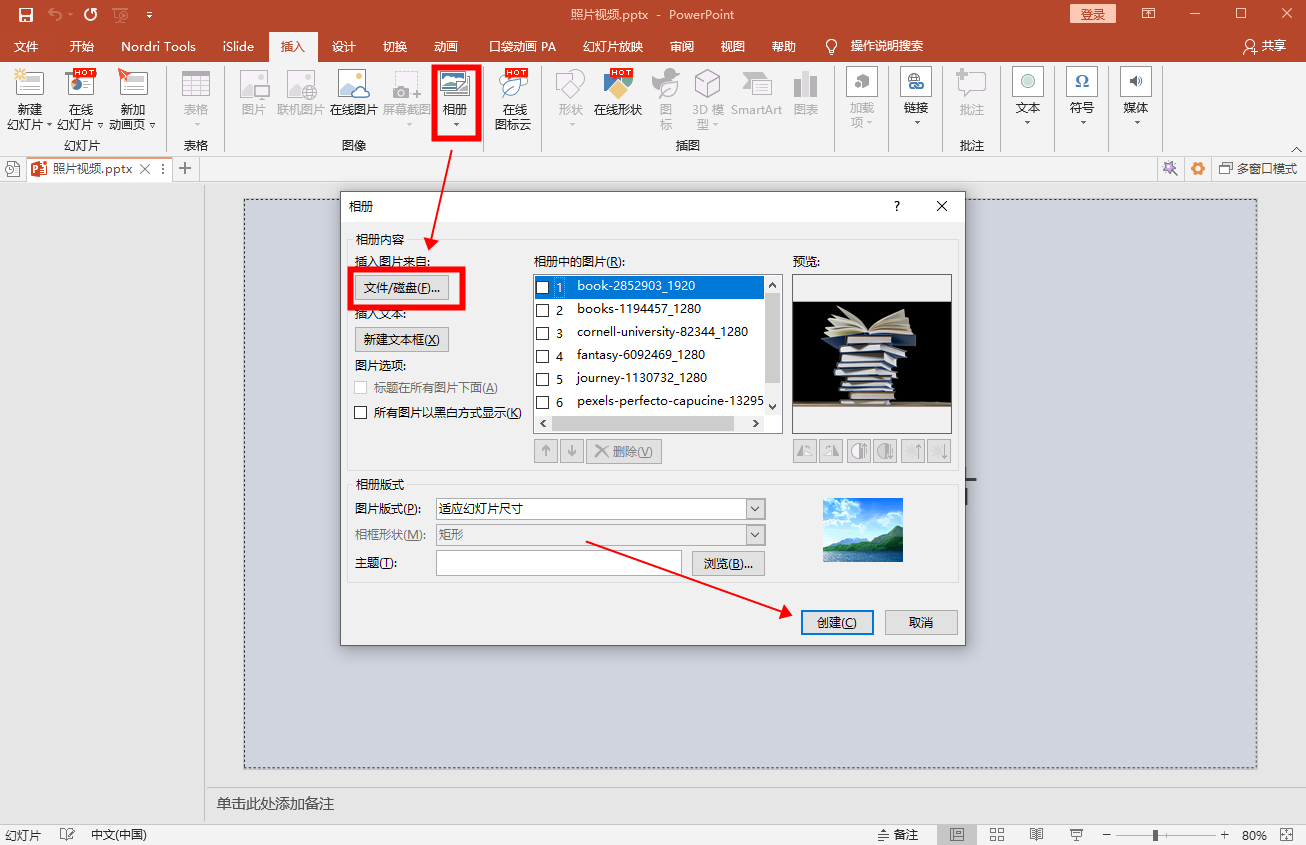Switch to slide sorter view icon
Image resolution: width=1306 pixels, height=845 pixels.
997,835
